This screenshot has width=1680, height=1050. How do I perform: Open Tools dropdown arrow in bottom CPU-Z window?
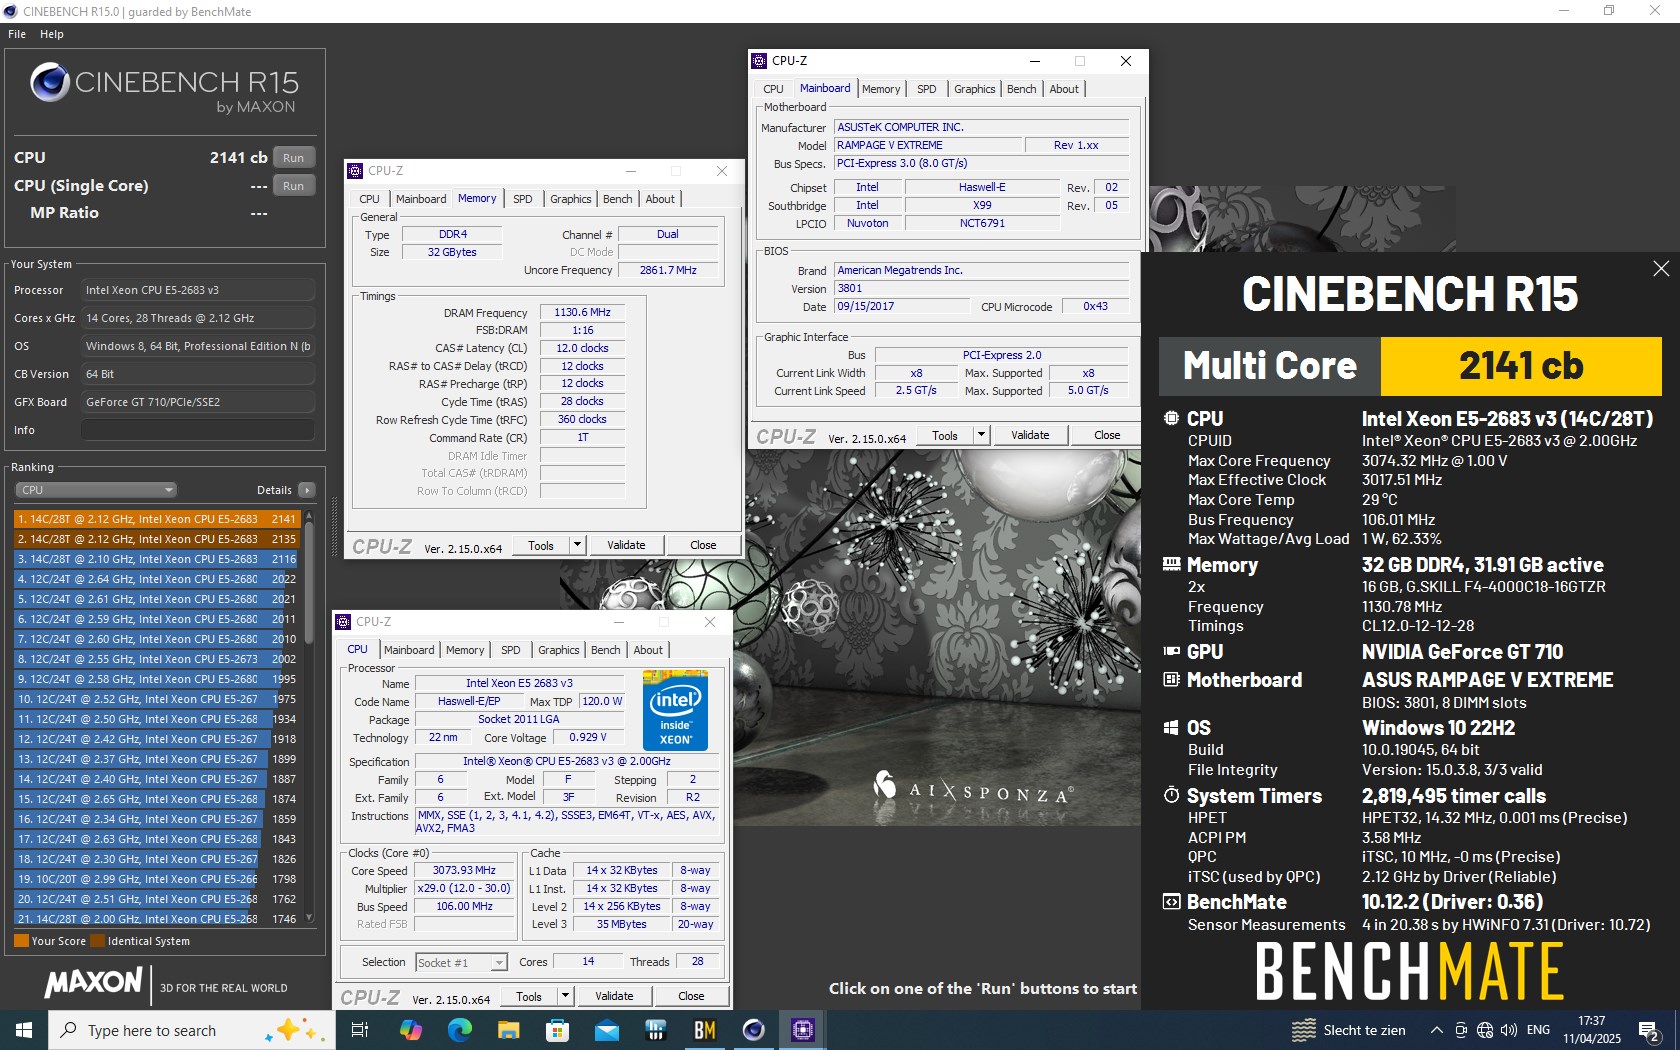[x=565, y=996]
